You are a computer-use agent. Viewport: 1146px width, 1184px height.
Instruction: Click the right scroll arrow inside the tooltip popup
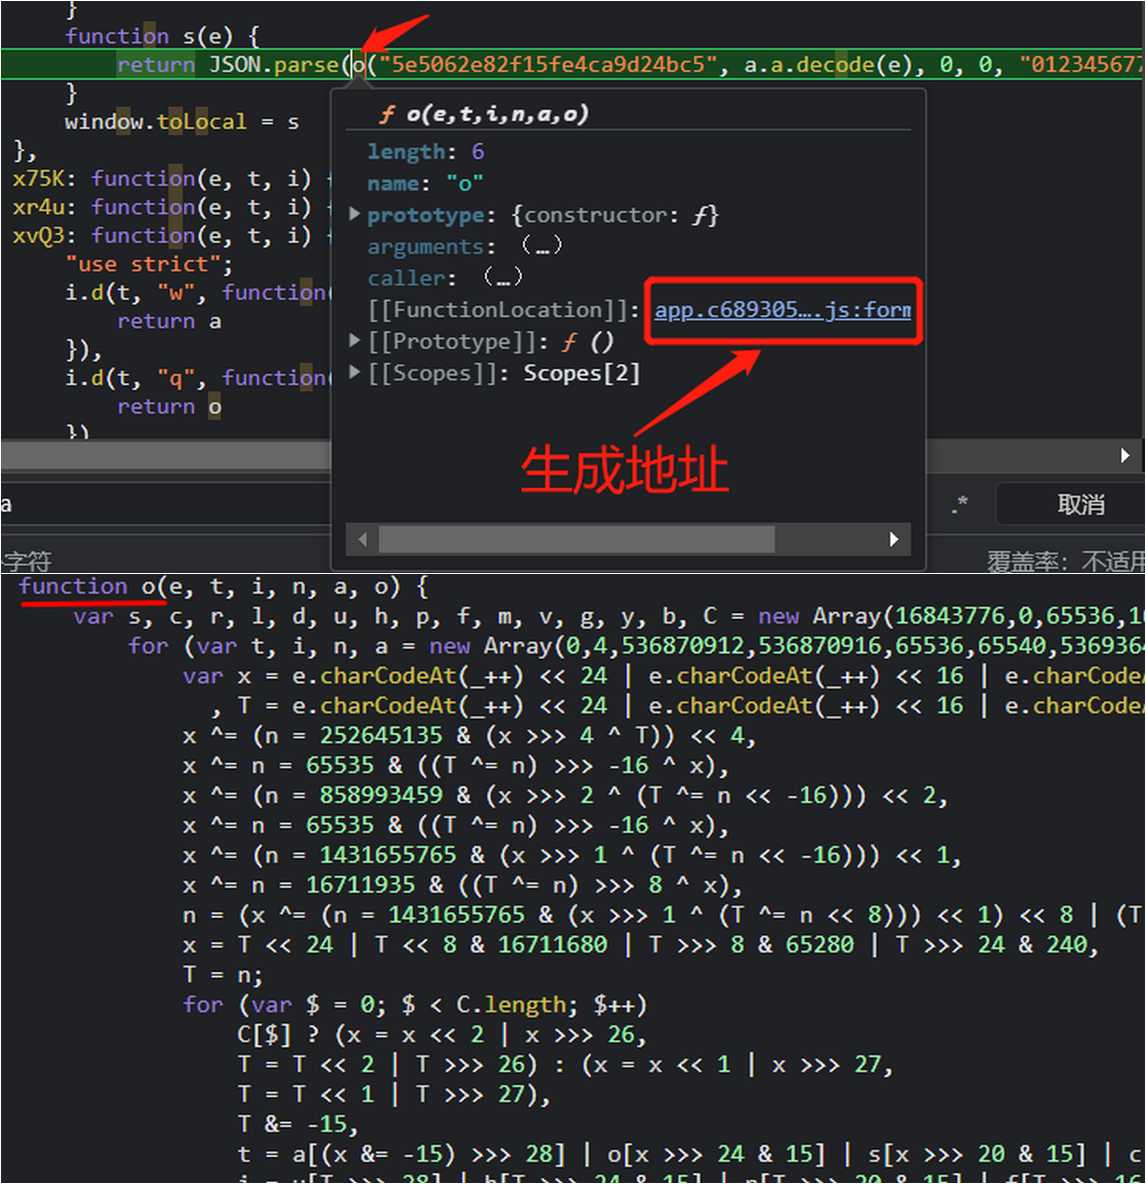pyautogui.click(x=893, y=539)
